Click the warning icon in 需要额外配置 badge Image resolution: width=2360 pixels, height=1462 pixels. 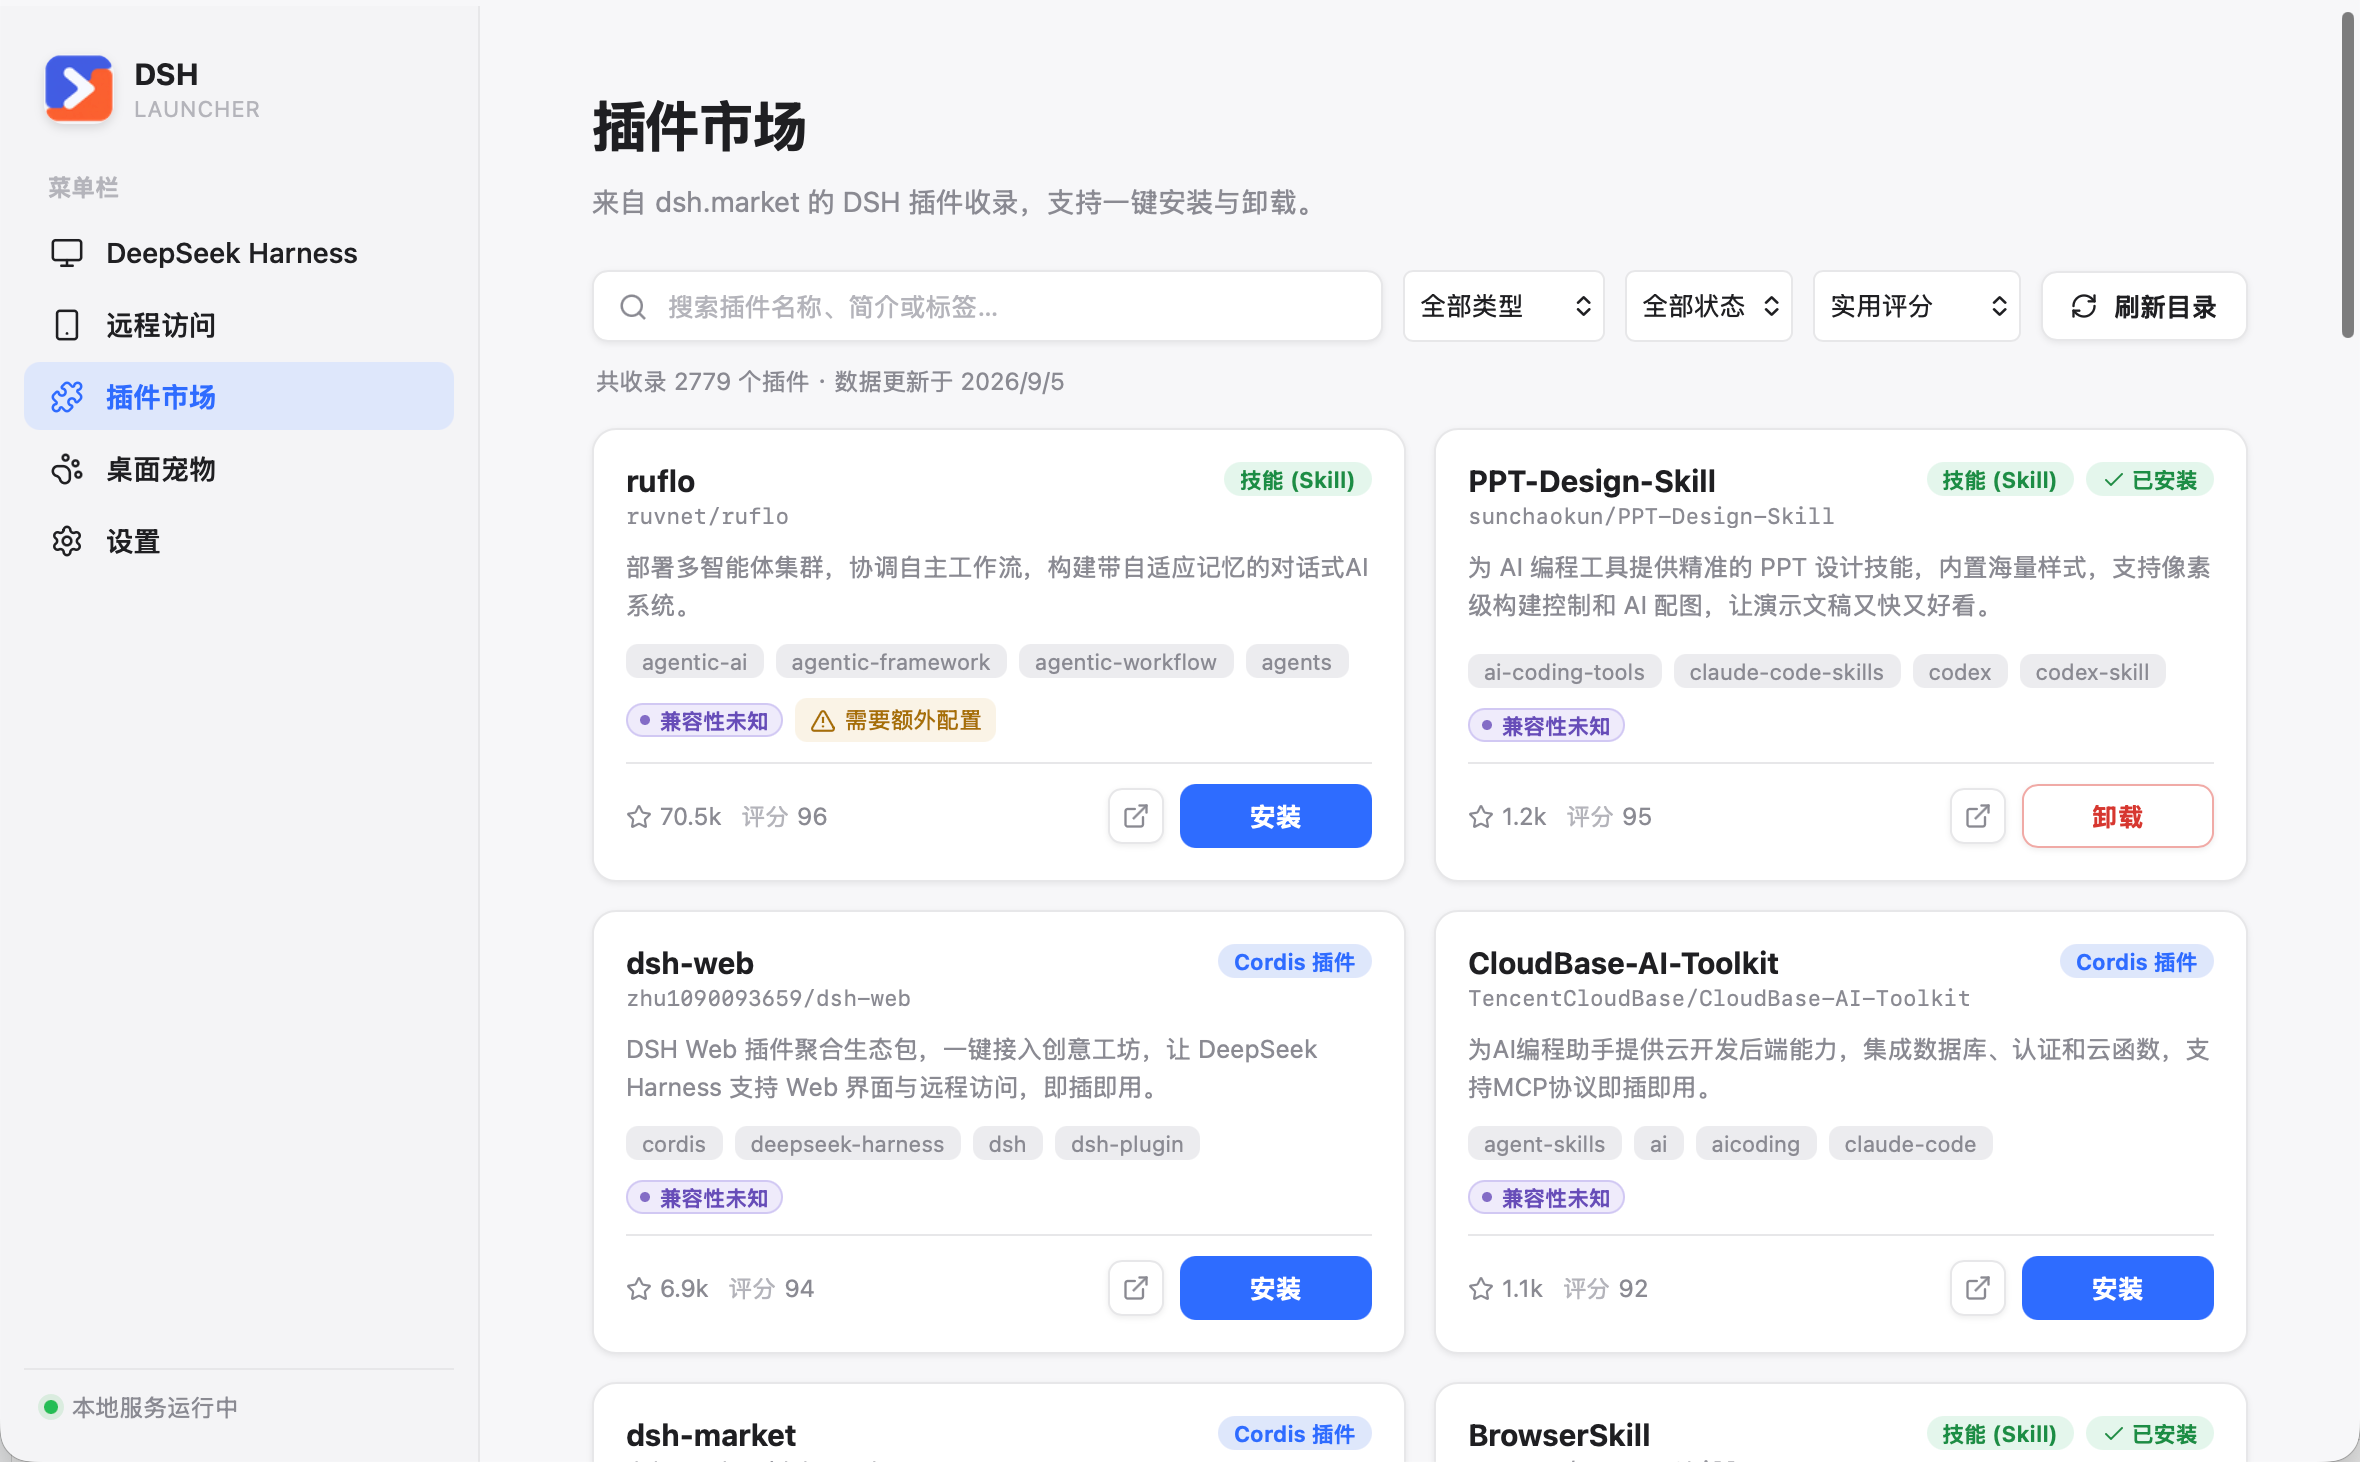click(823, 721)
